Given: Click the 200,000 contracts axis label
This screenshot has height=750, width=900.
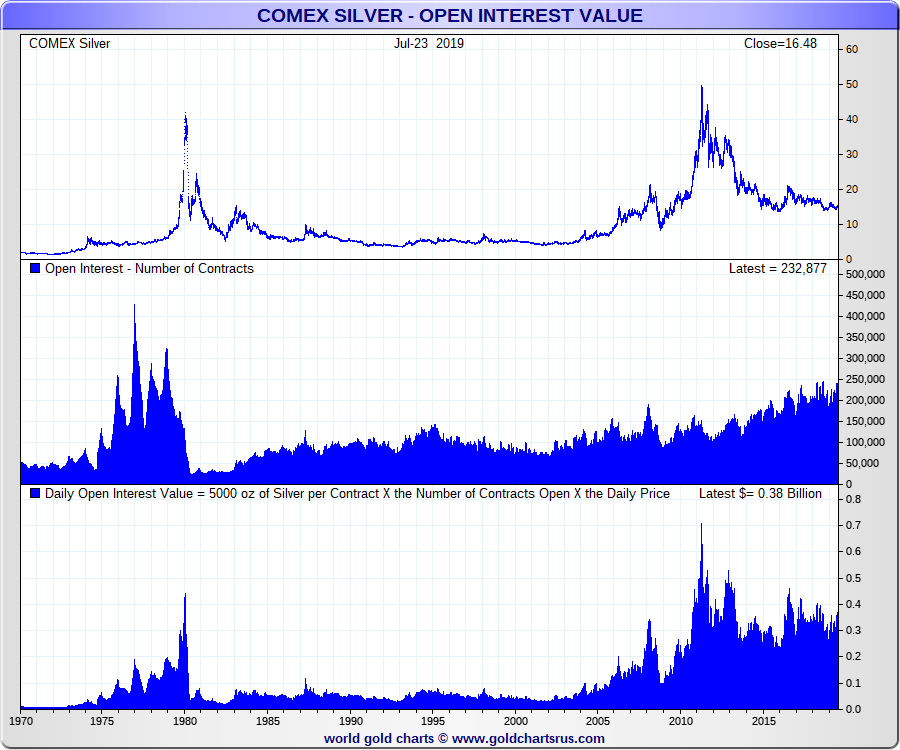Looking at the screenshot, I should 865,400.
